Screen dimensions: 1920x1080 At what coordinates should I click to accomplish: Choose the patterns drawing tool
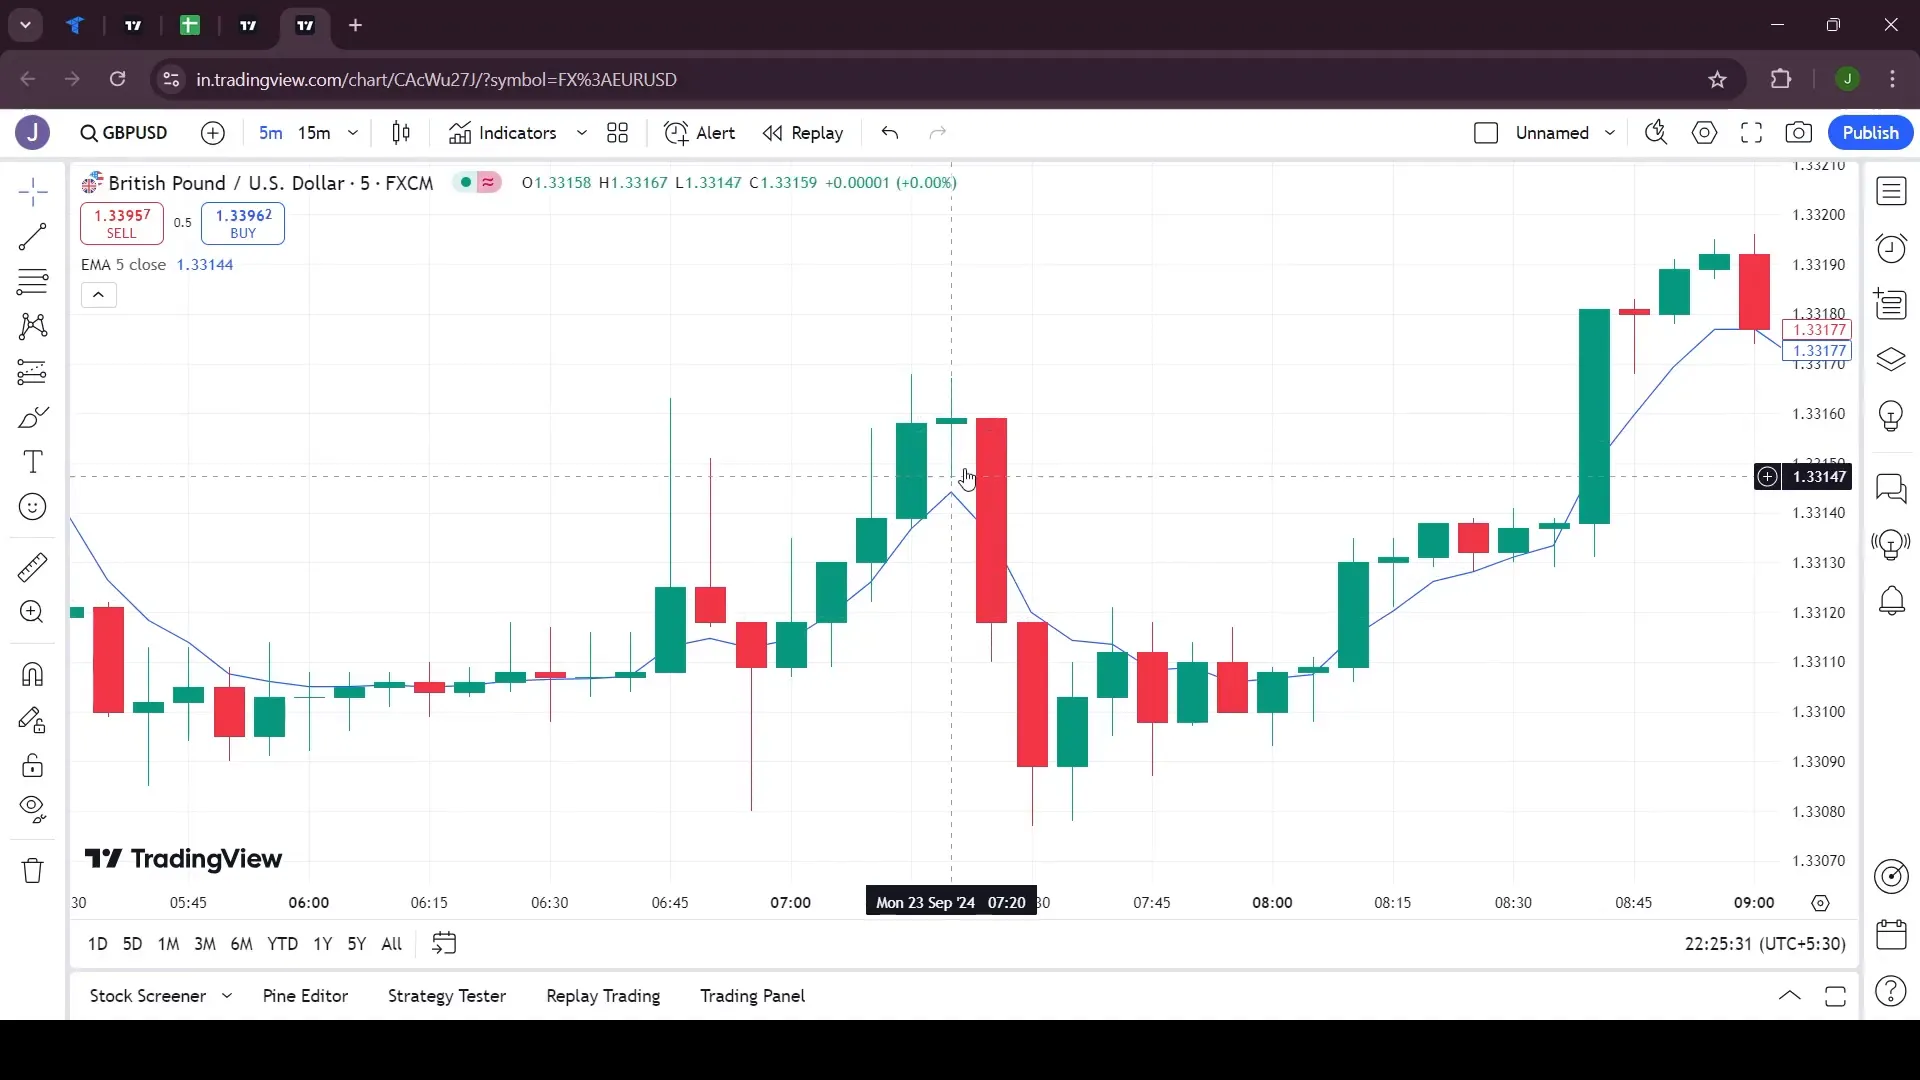[32, 326]
